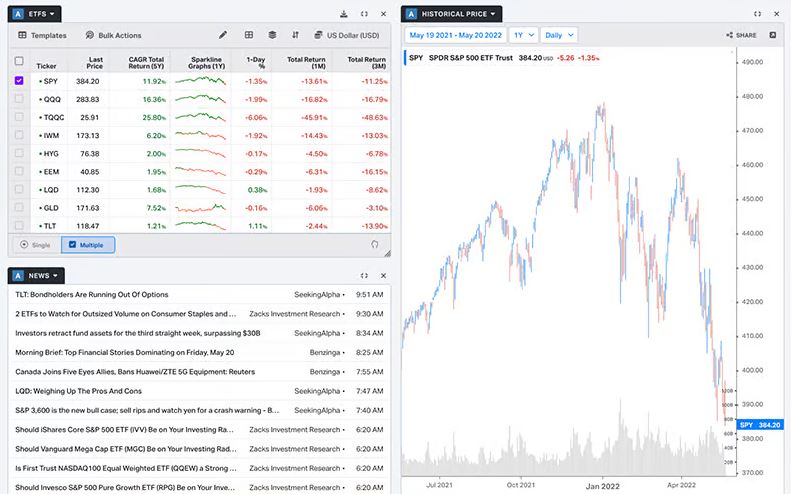Close the News panel
Viewport: 791px width, 494px height.
click(383, 276)
